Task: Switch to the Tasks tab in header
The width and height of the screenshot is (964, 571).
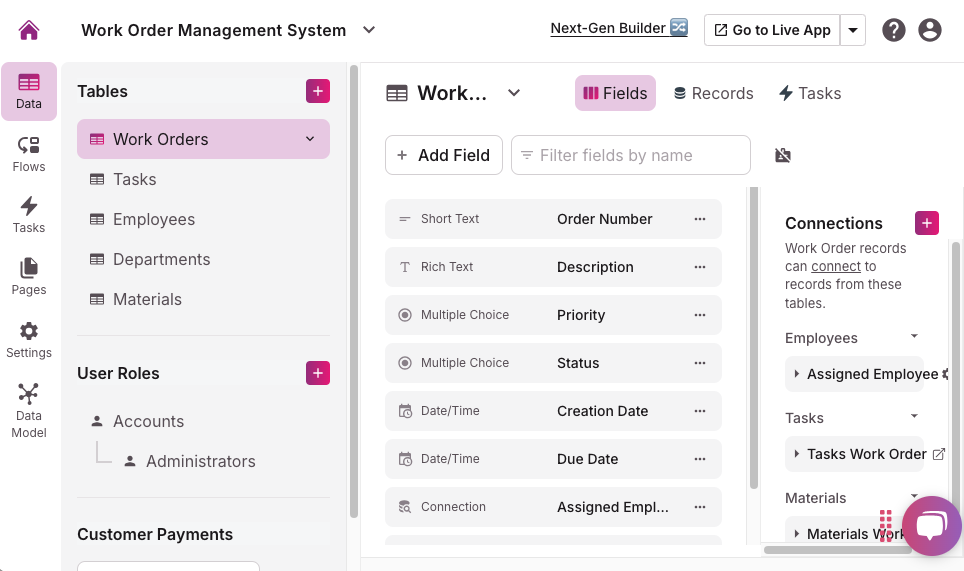Action: tap(809, 93)
